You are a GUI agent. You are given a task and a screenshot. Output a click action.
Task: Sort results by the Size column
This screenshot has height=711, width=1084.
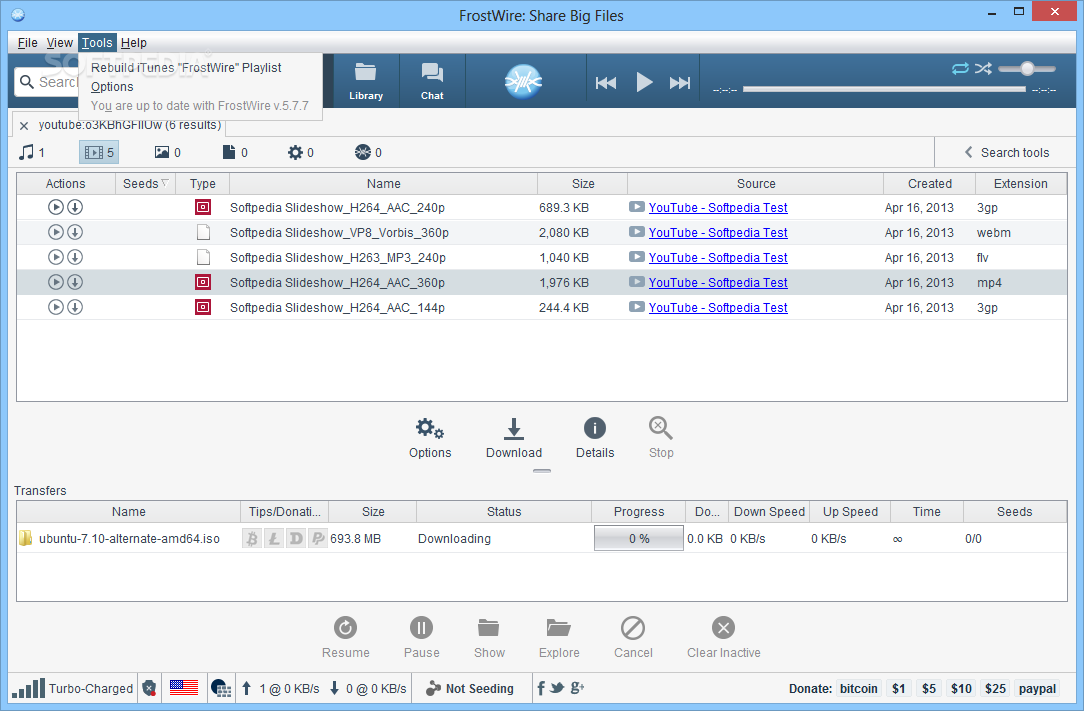pyautogui.click(x=582, y=183)
